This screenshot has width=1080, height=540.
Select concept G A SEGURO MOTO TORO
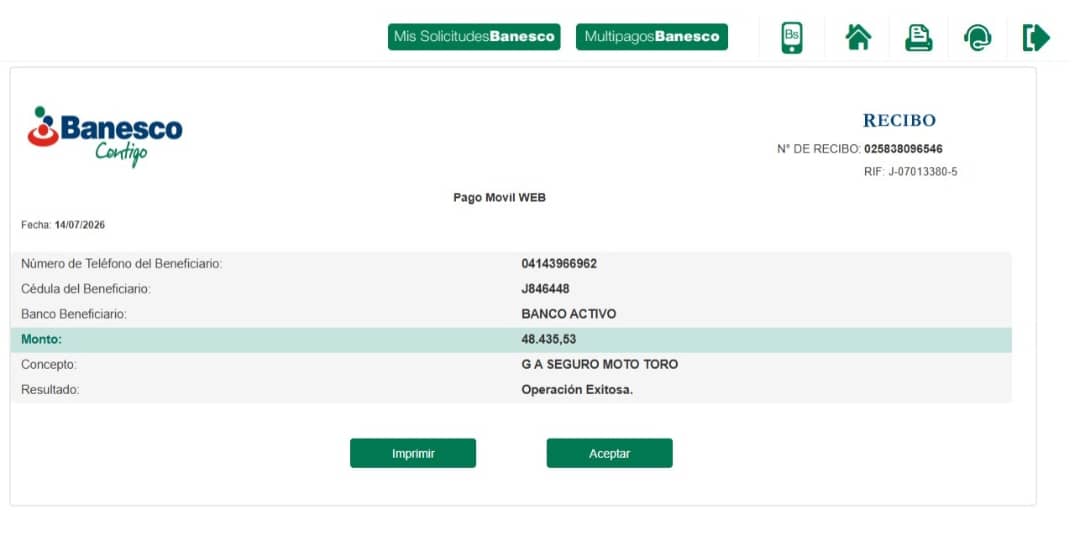(600, 364)
